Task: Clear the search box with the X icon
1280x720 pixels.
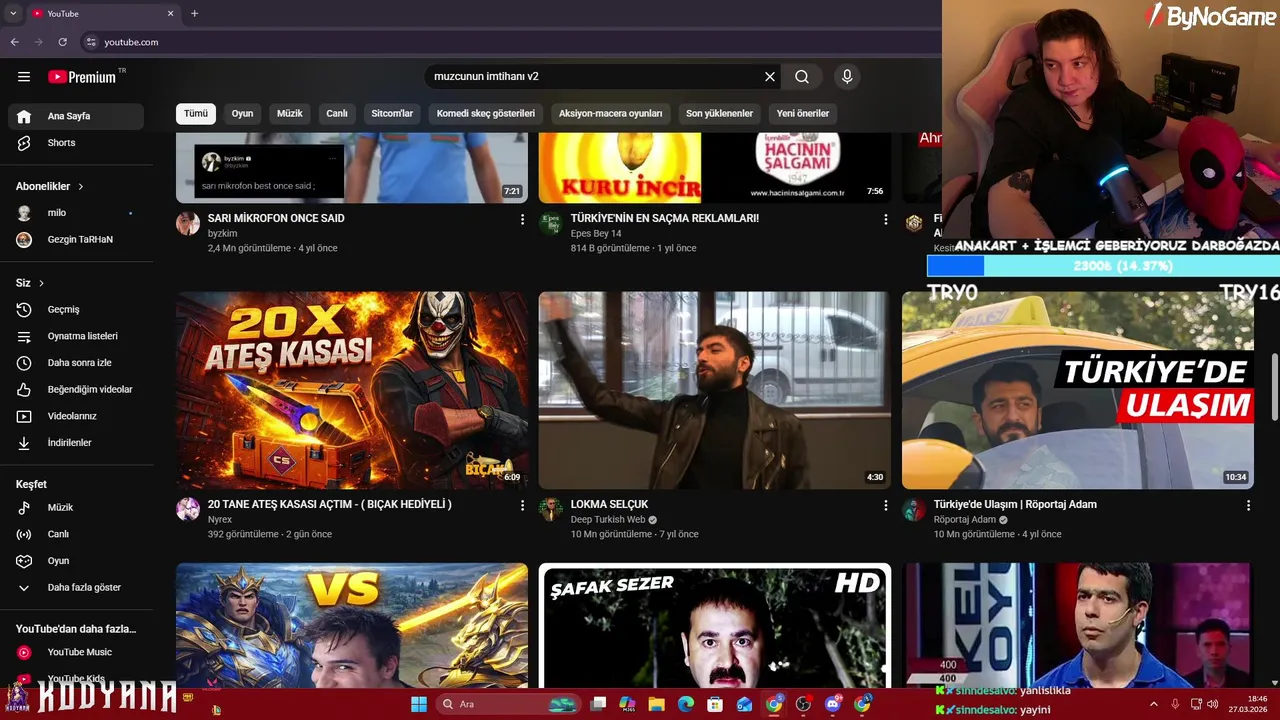Action: coord(770,77)
